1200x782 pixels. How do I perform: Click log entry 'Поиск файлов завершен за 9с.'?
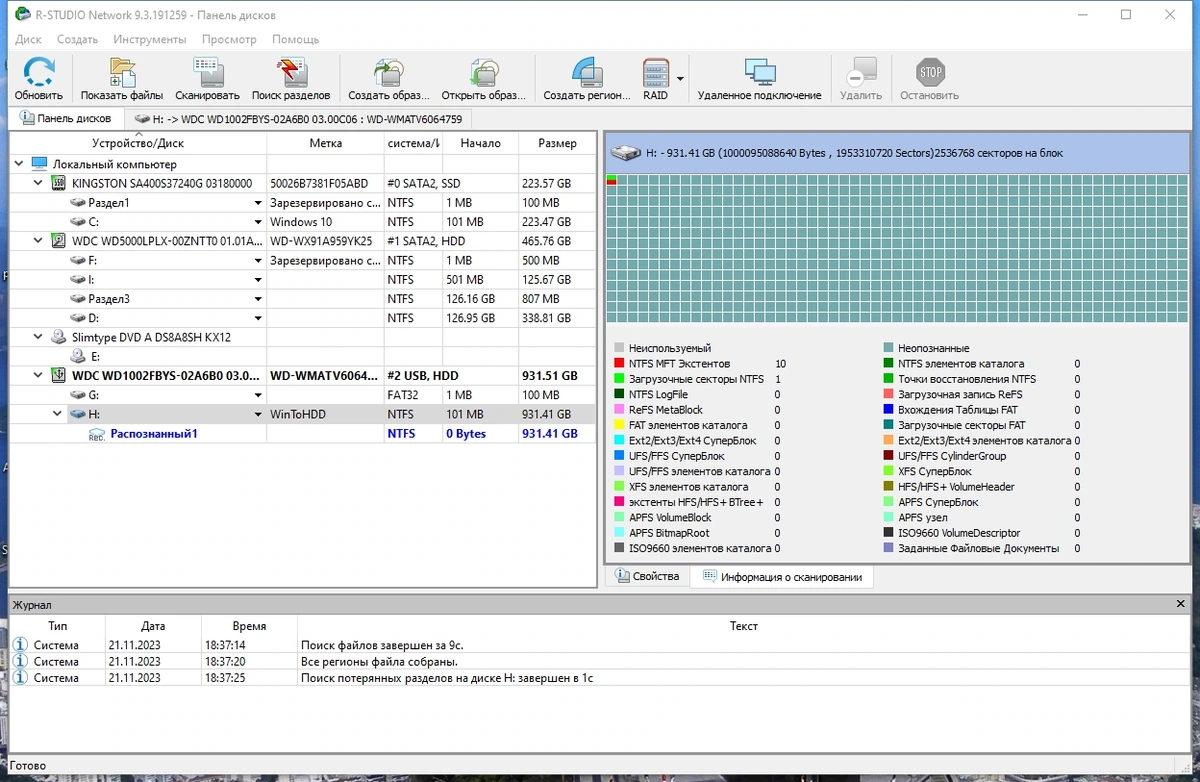point(381,645)
